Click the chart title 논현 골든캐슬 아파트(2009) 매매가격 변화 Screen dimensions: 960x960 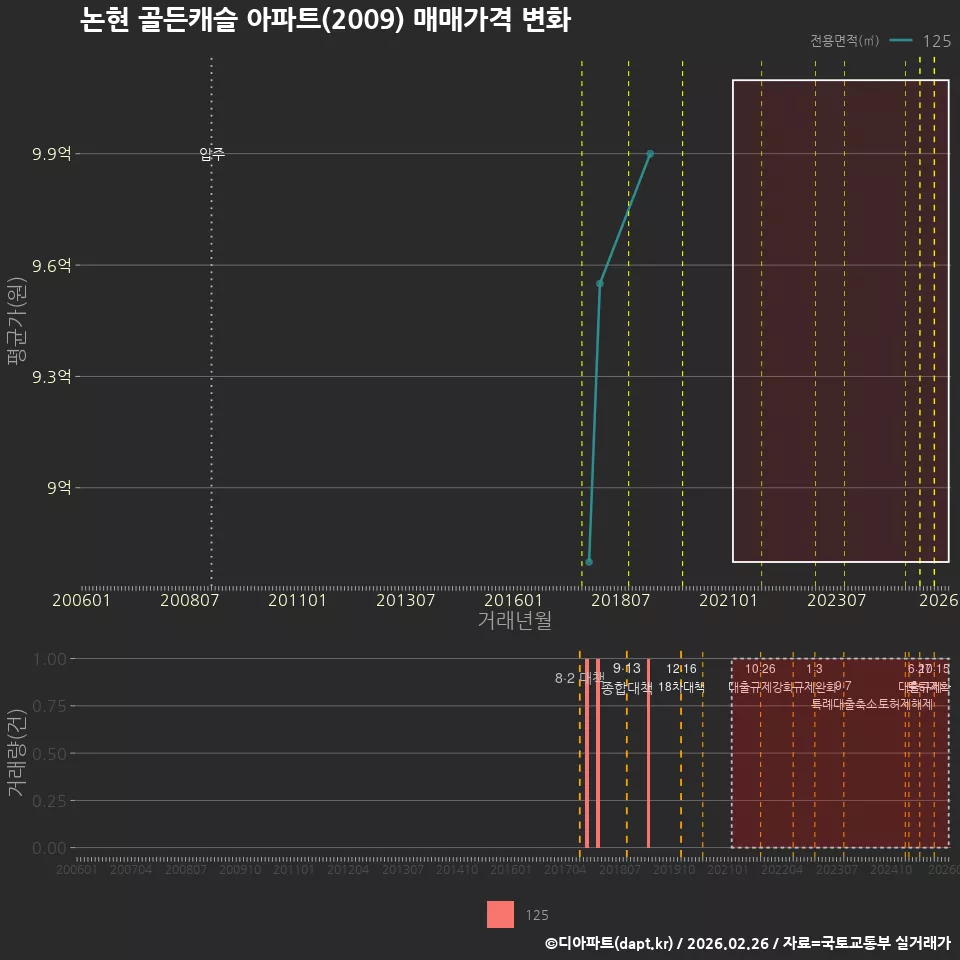click(x=325, y=20)
